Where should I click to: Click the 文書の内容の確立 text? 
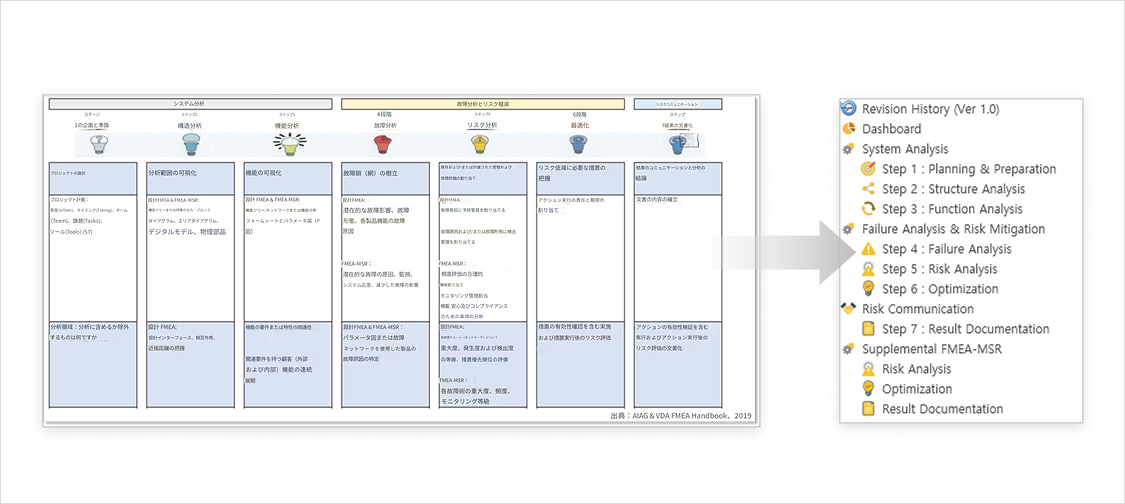coord(658,199)
